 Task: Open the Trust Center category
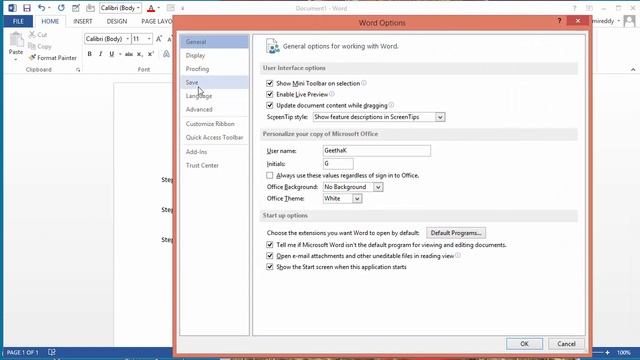click(x=214, y=165)
